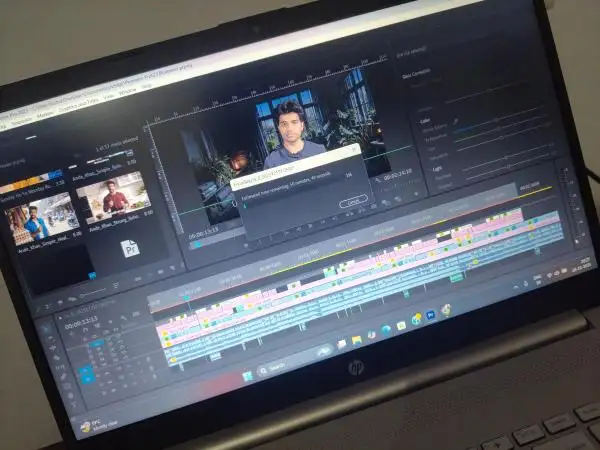
Task: Click the White Balance eyedropper in Lumetri
Action: 457,121
